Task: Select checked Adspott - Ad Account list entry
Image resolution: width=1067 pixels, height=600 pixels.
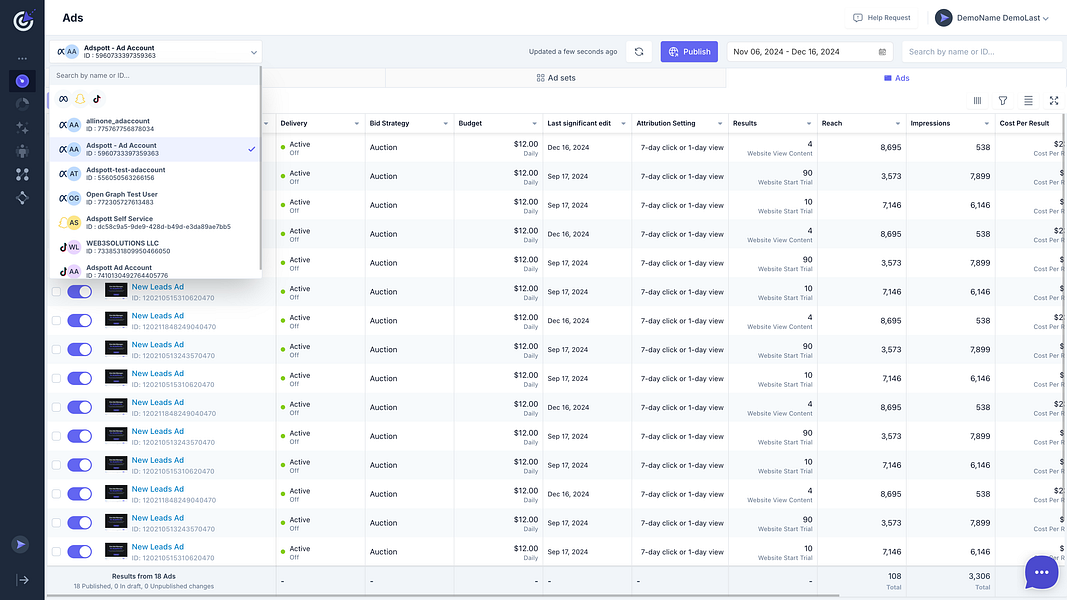Action: coord(154,150)
